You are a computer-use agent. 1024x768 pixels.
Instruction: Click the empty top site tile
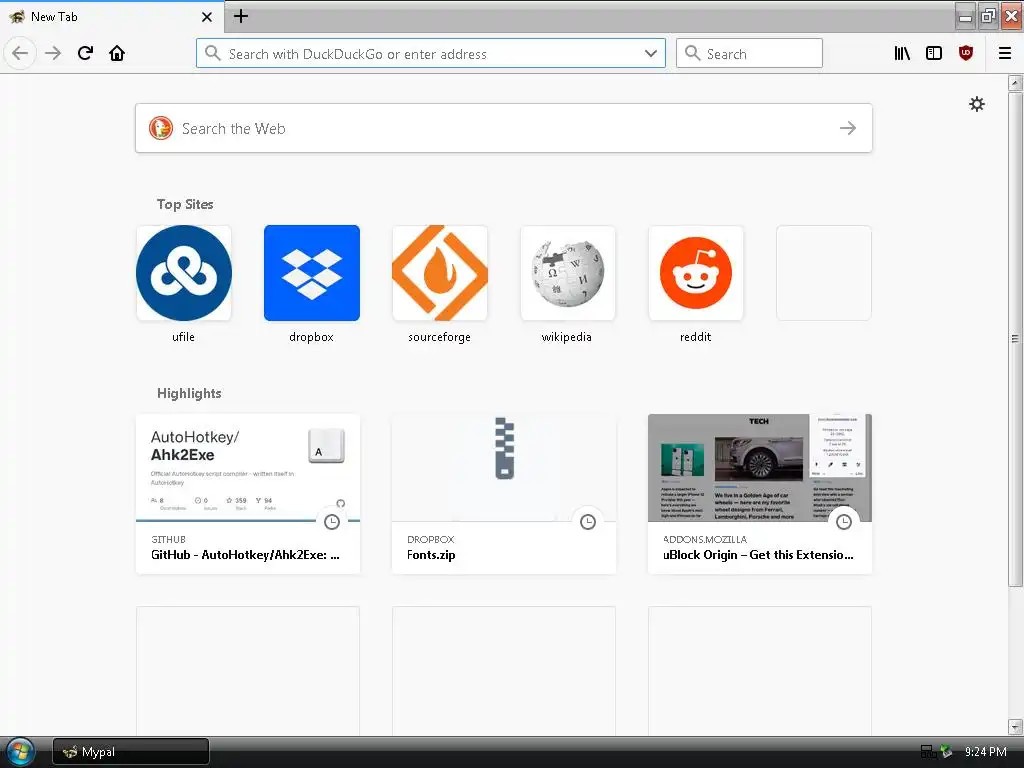coord(824,273)
